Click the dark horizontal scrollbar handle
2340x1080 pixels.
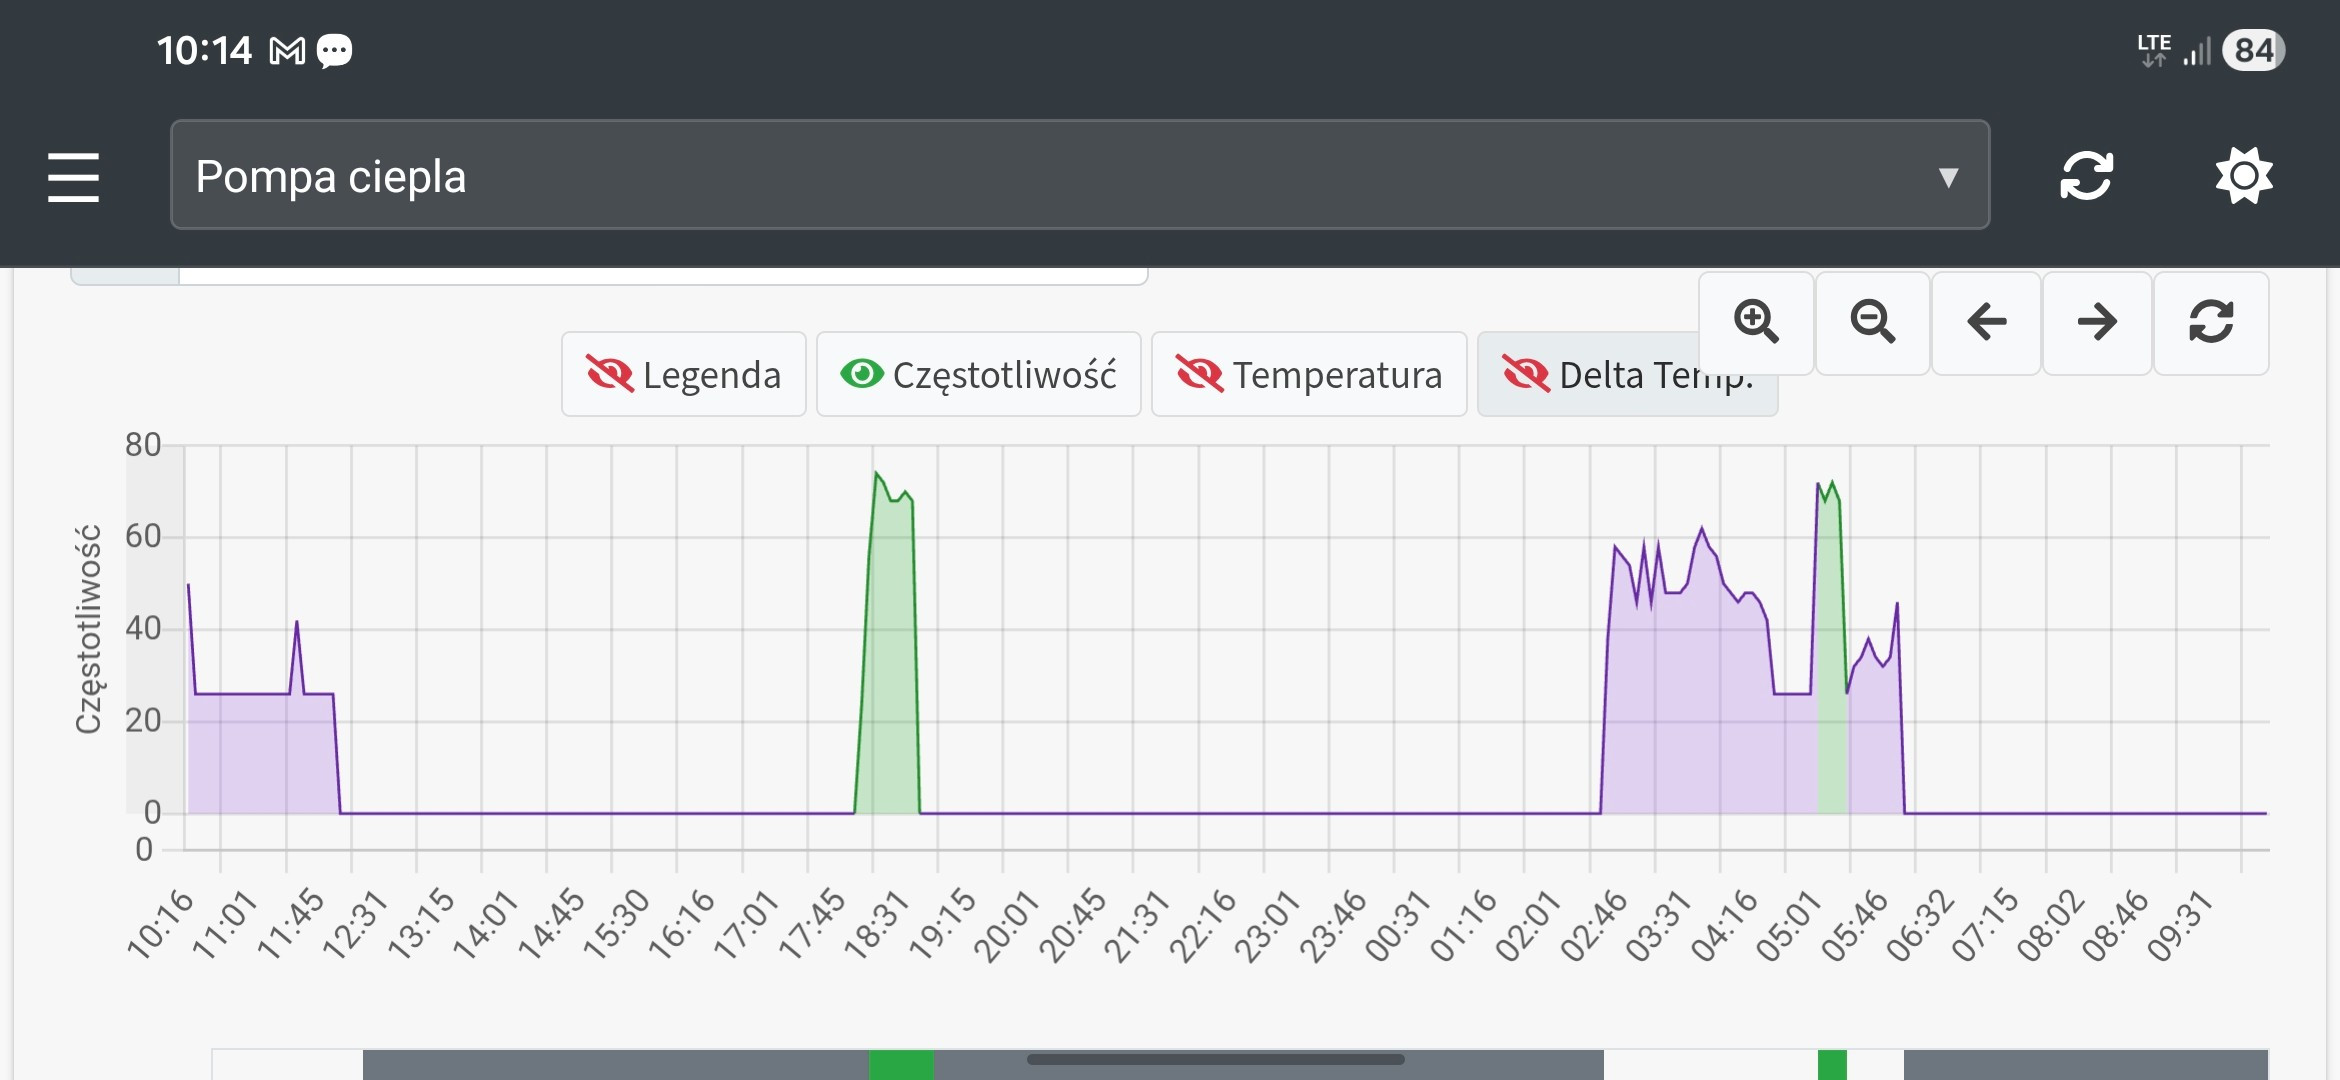1215,1059
